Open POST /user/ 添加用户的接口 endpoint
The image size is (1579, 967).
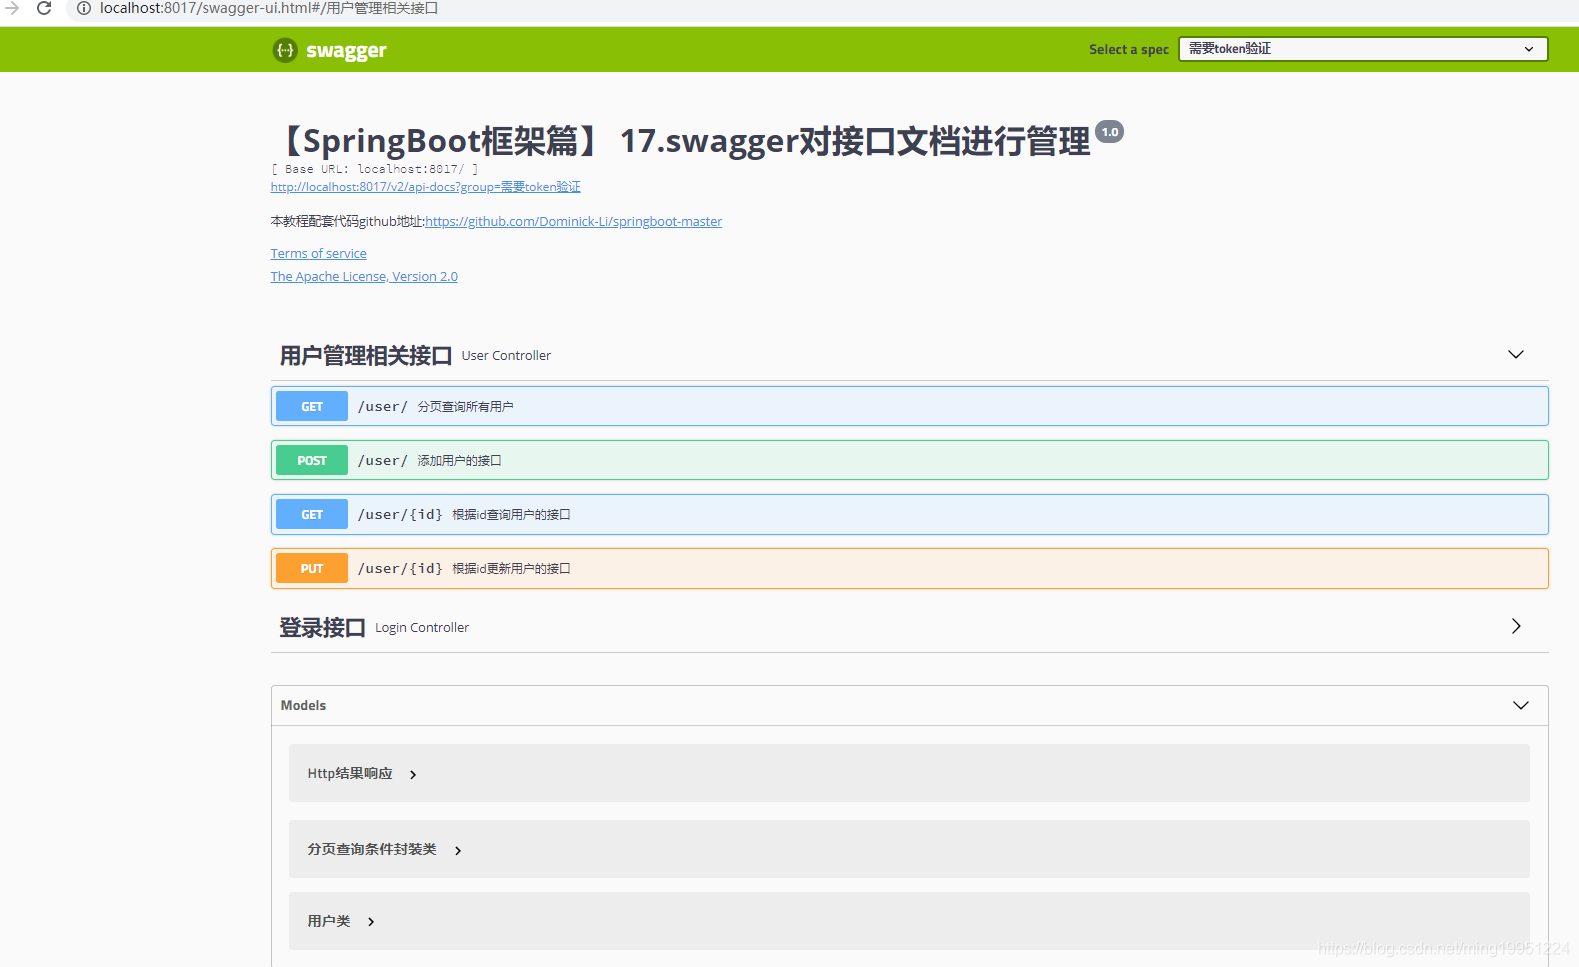point(909,461)
